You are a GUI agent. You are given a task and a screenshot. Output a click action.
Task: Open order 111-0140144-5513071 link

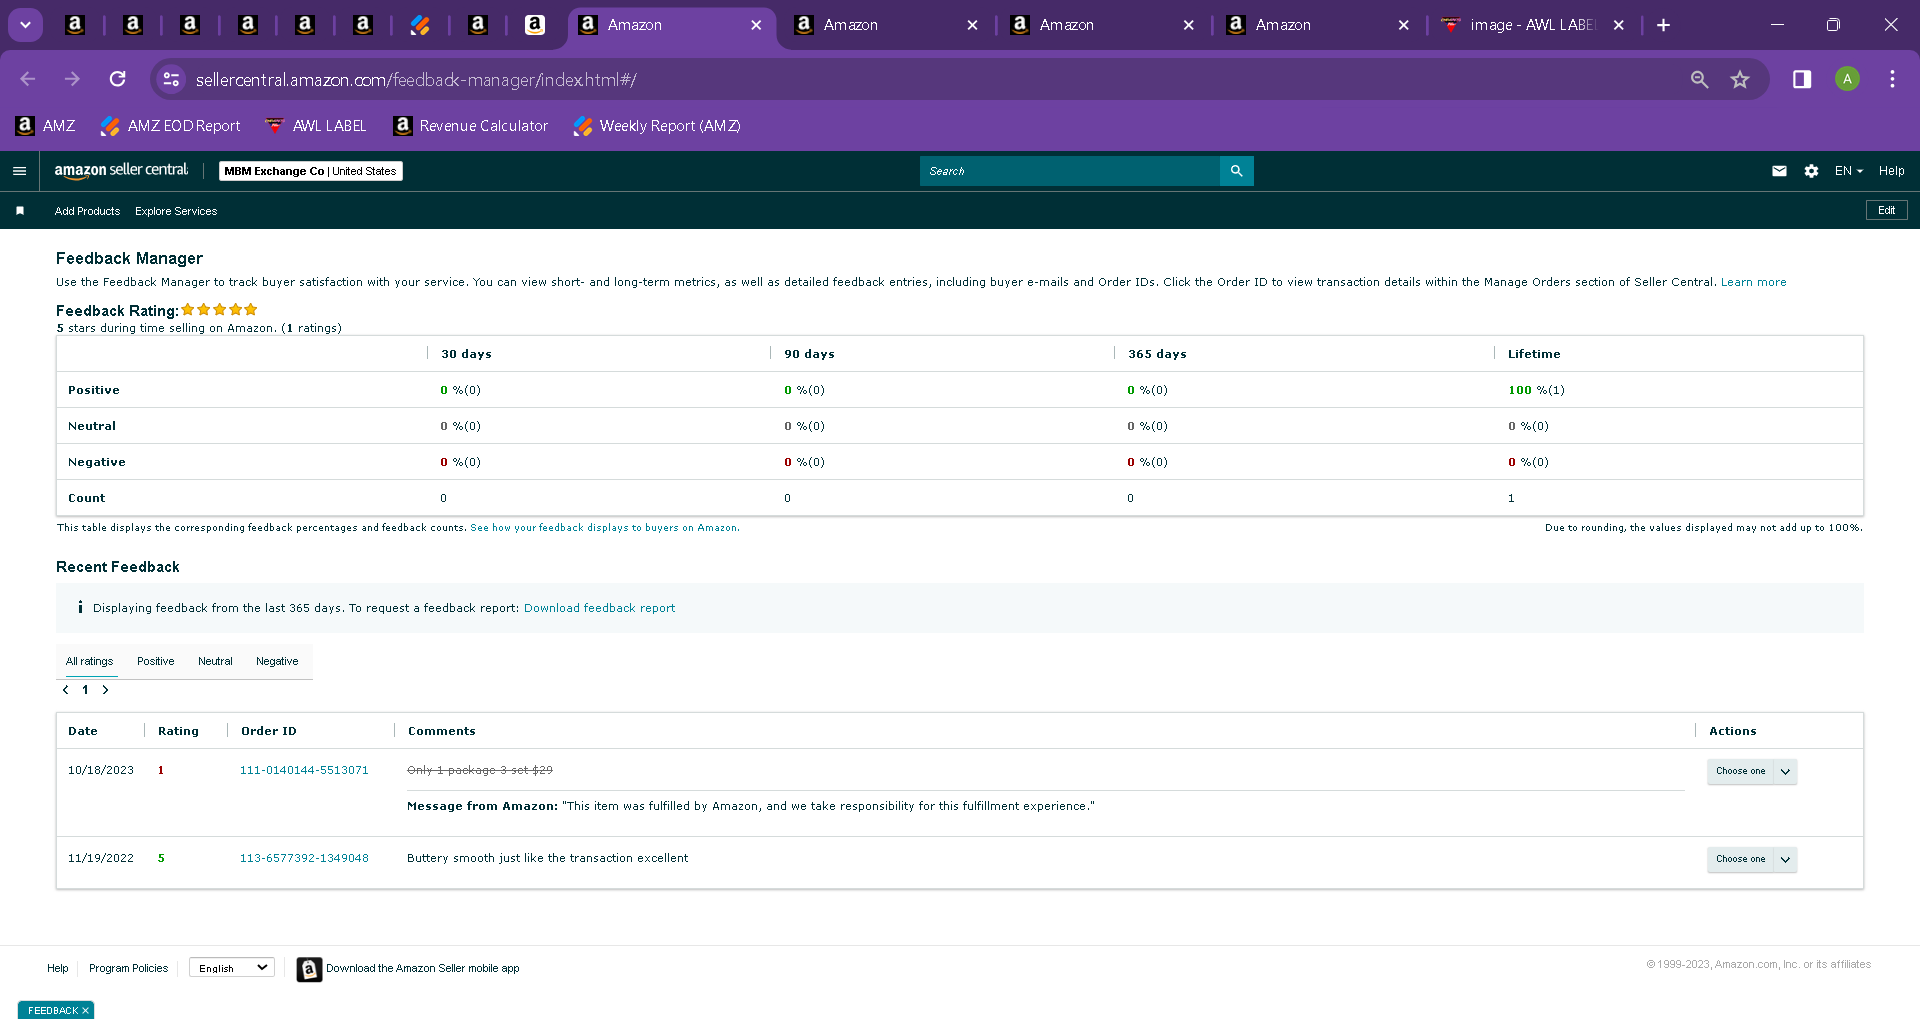pyautogui.click(x=304, y=770)
